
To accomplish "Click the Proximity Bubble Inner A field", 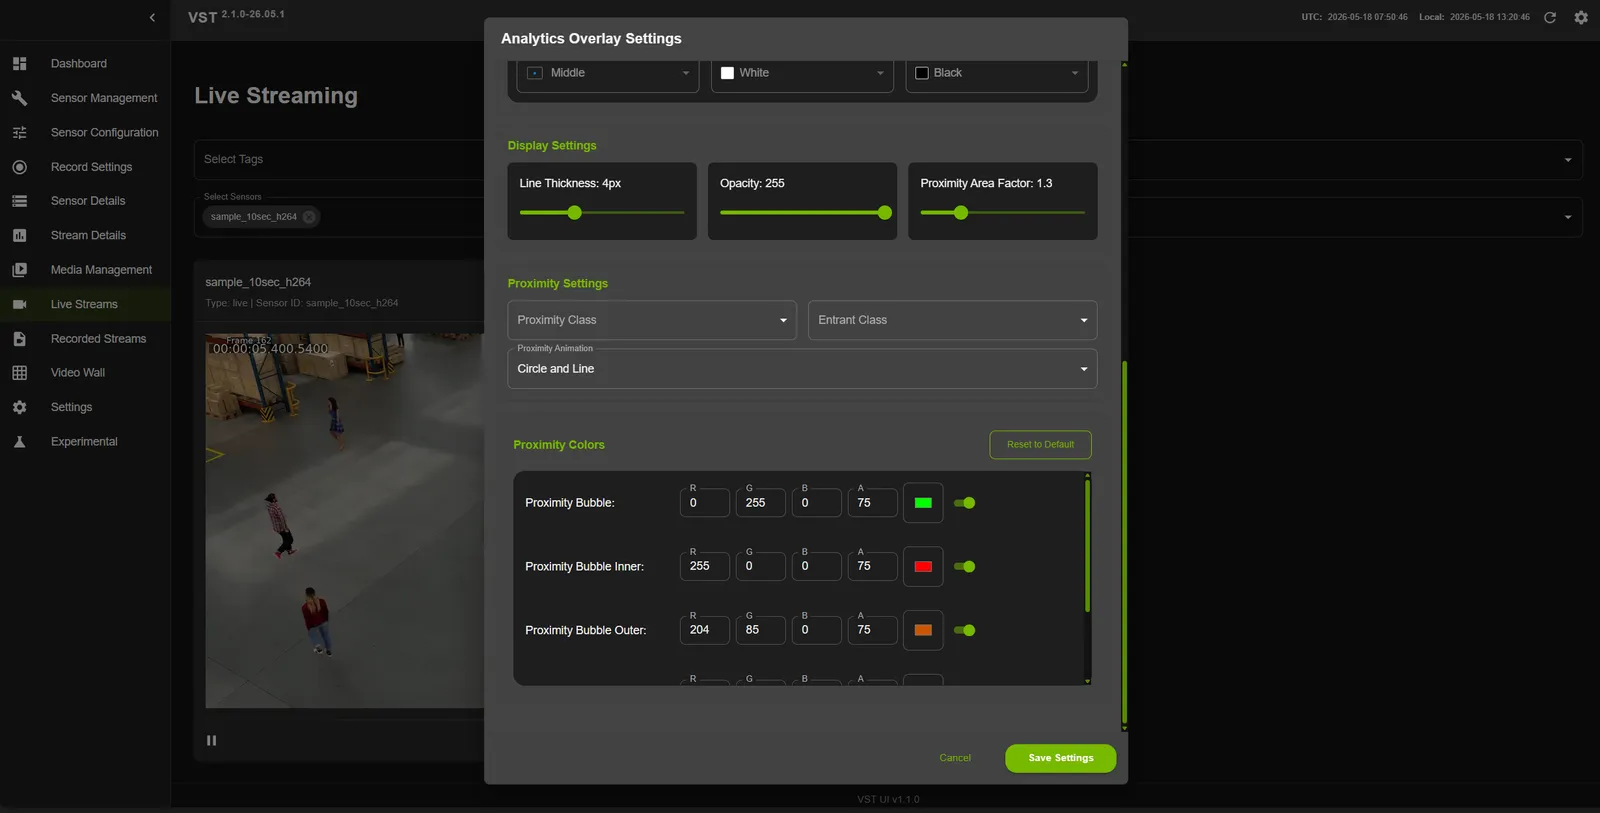I will pyautogui.click(x=873, y=567).
